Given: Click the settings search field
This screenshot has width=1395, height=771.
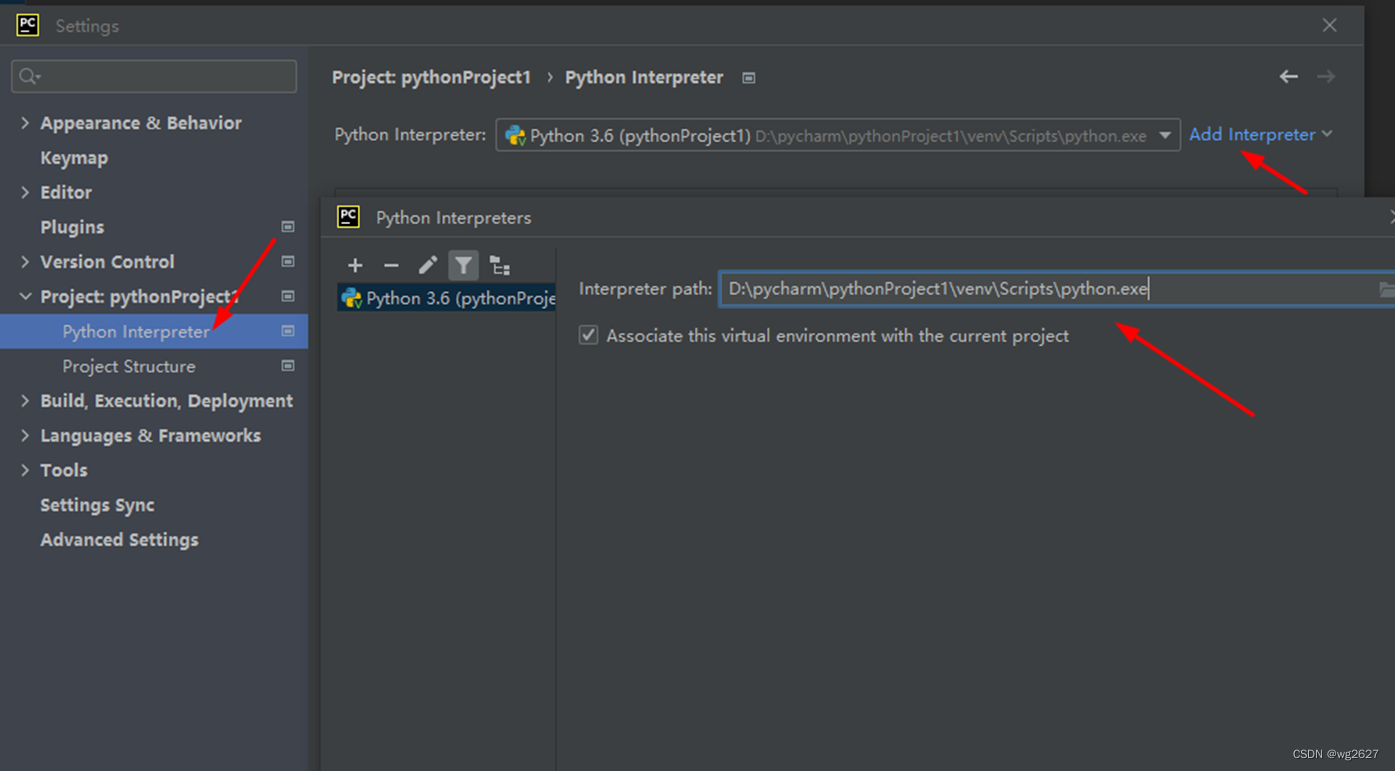Looking at the screenshot, I should click(154, 76).
